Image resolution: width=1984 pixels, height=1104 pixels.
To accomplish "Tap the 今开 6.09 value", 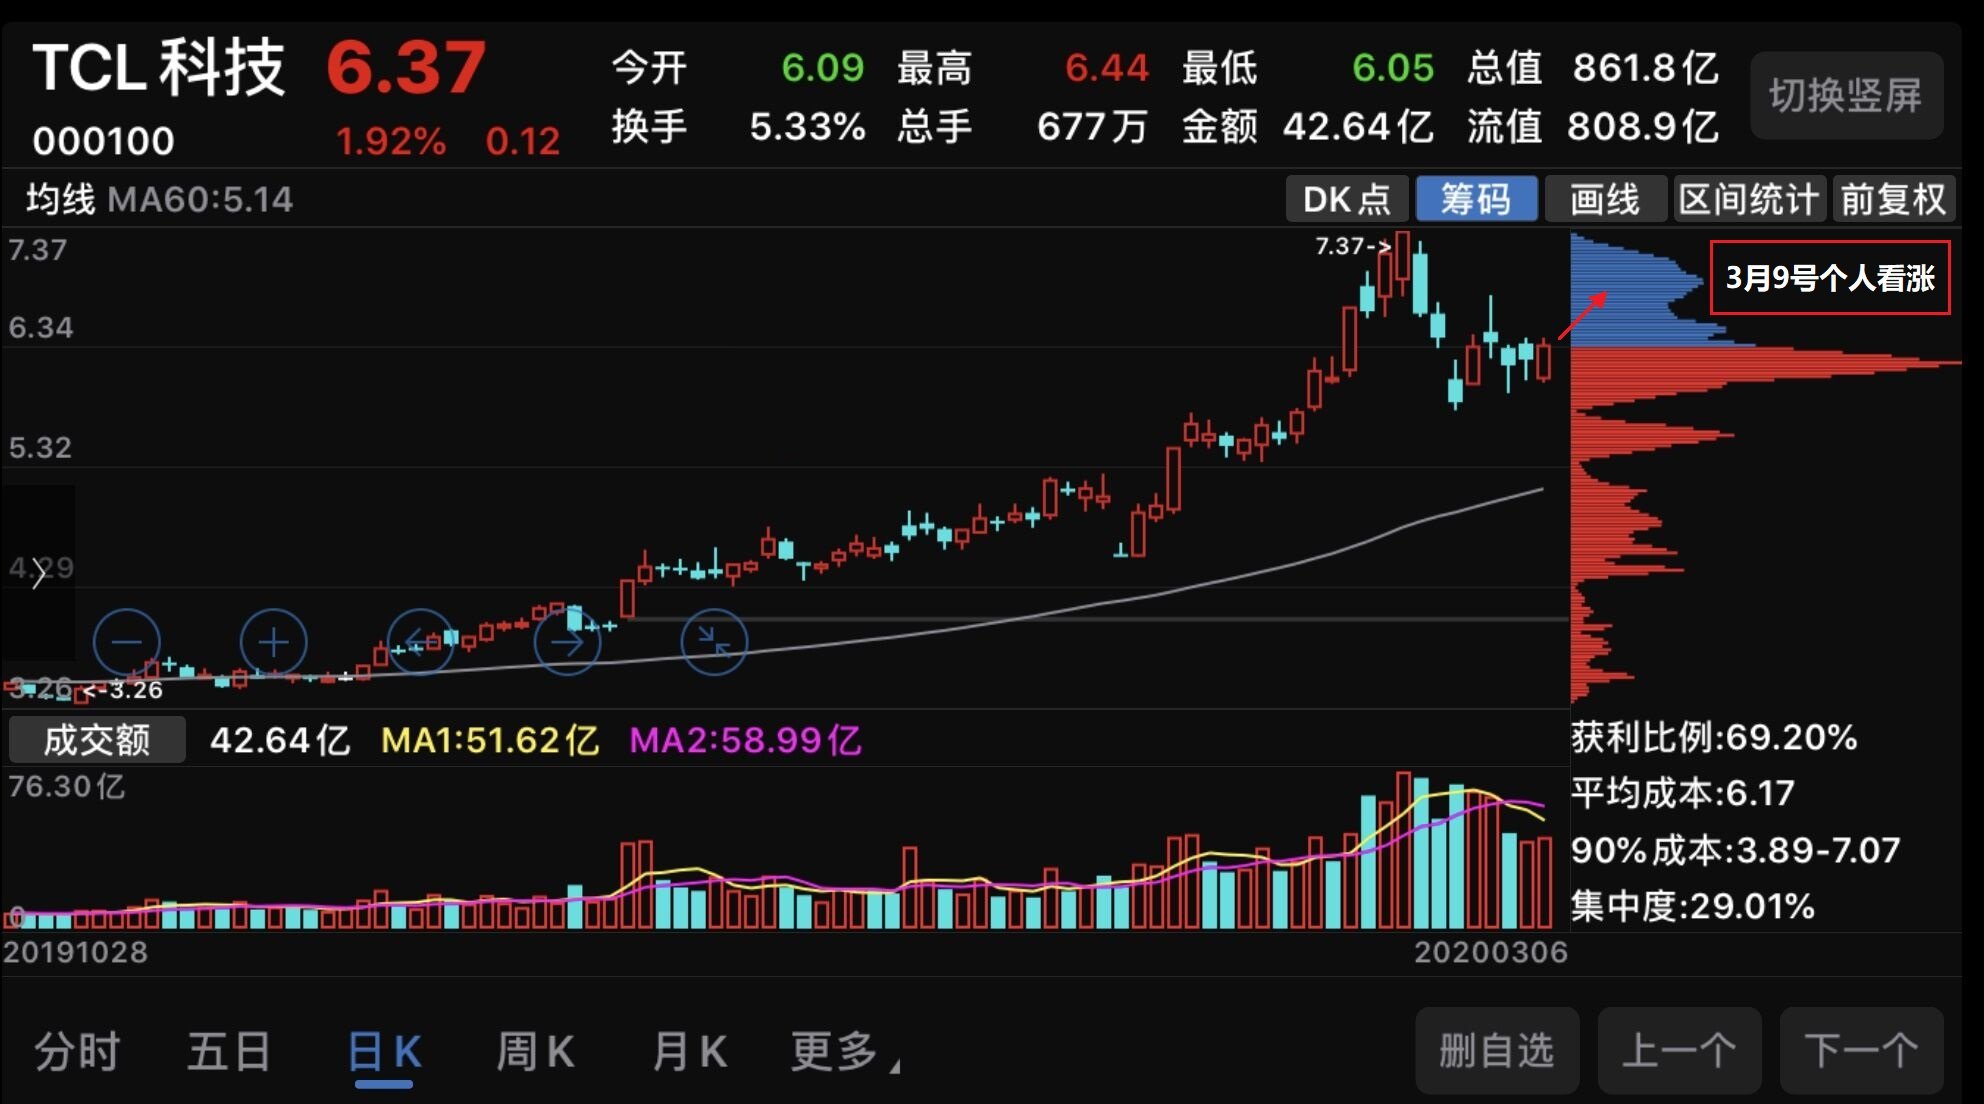I will pos(822,68).
